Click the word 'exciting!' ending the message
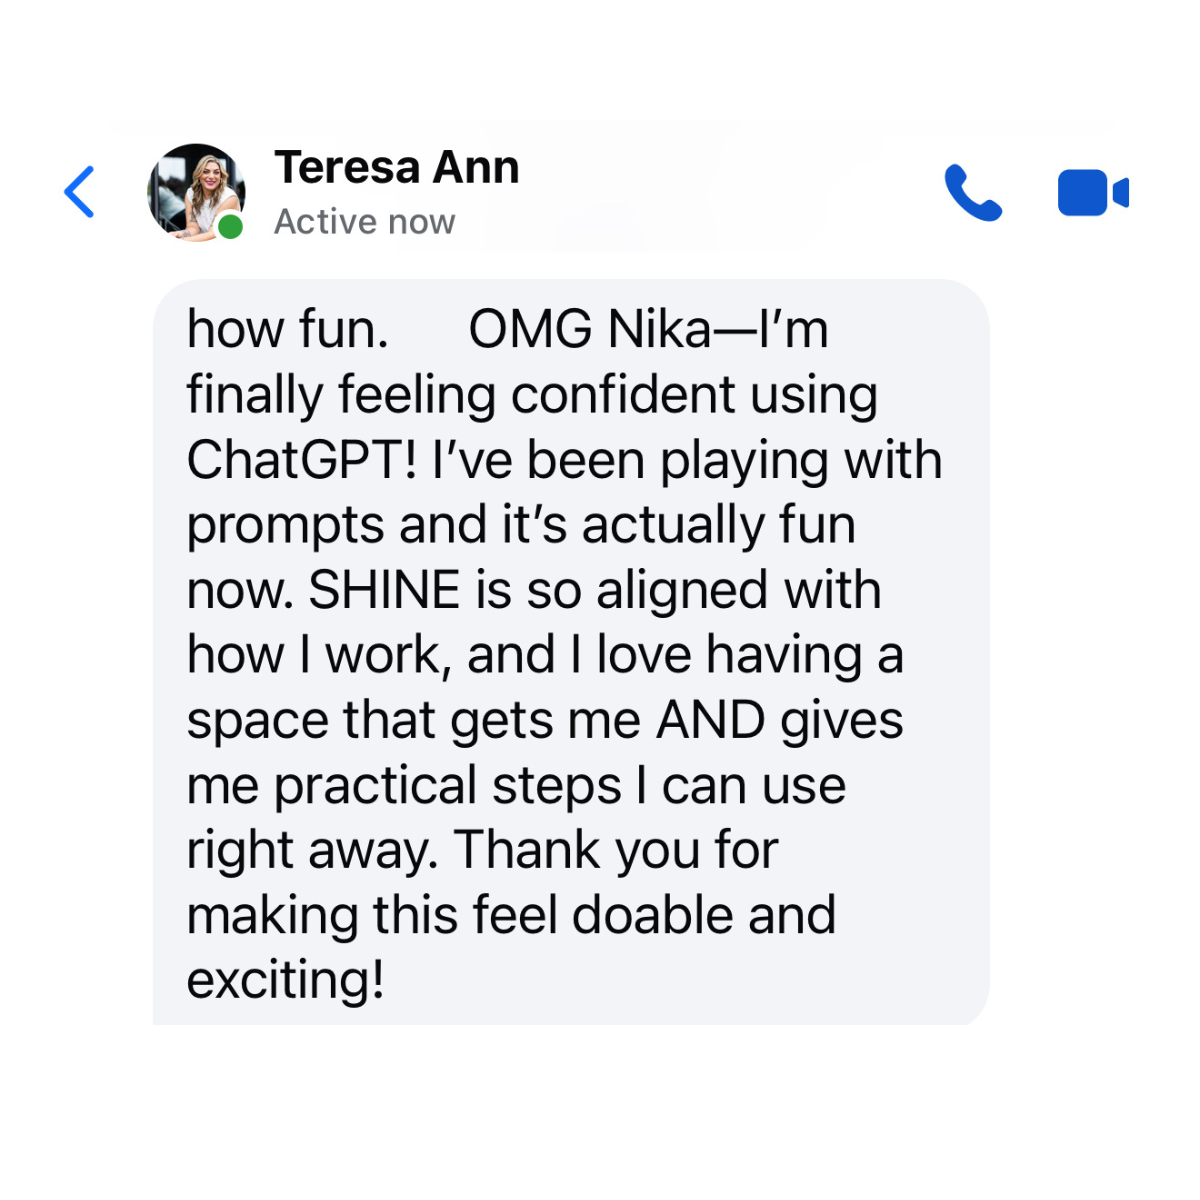 (x=286, y=980)
